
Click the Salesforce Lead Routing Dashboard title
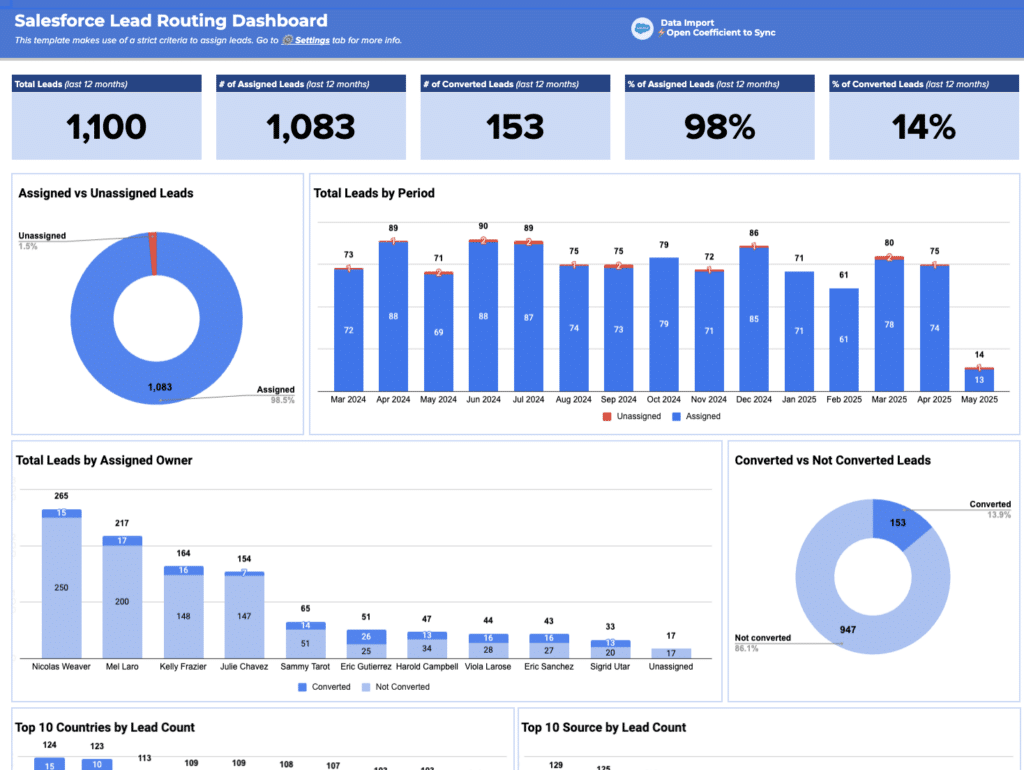pos(171,20)
